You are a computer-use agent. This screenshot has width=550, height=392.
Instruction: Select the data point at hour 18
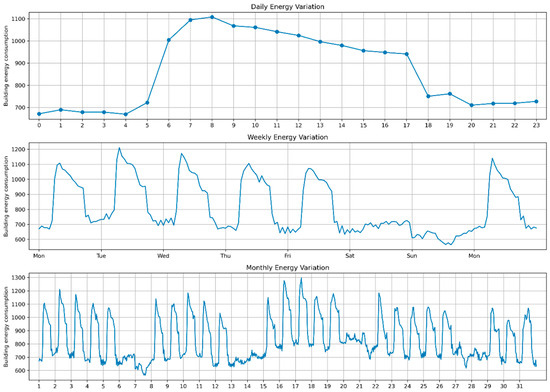pyautogui.click(x=428, y=96)
